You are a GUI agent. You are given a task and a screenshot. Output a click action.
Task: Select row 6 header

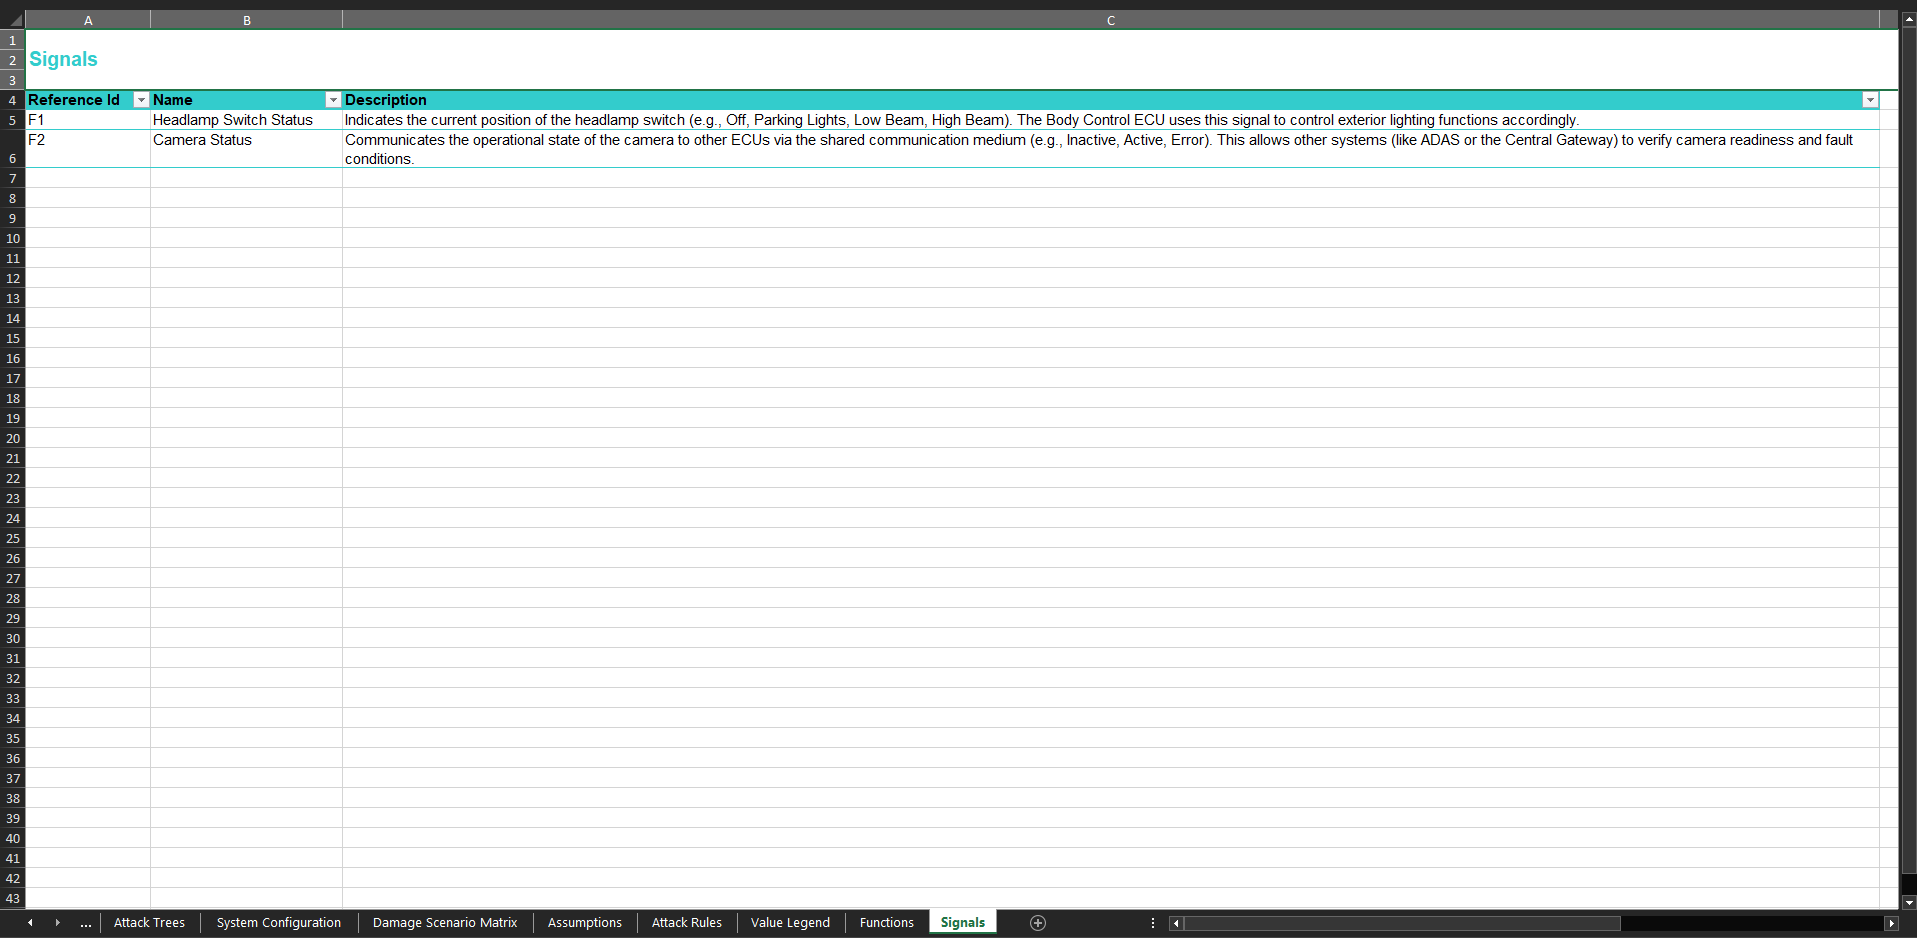tap(13, 158)
